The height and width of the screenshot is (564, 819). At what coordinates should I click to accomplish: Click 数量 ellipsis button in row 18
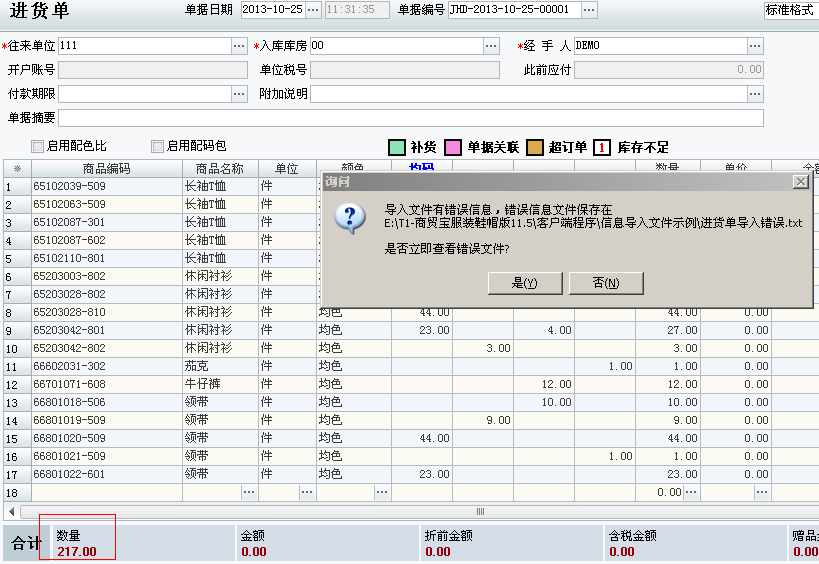coord(691,492)
